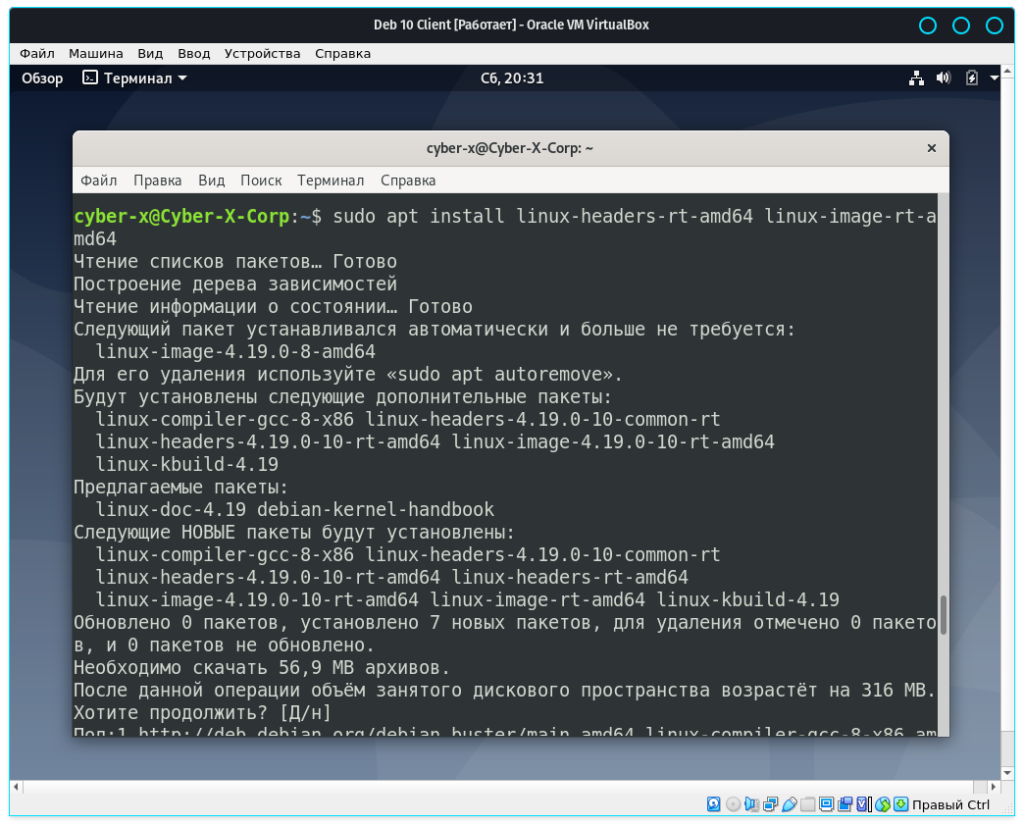Click the USB devices icon in status bar
The height and width of the screenshot is (826, 1024).
(790, 805)
